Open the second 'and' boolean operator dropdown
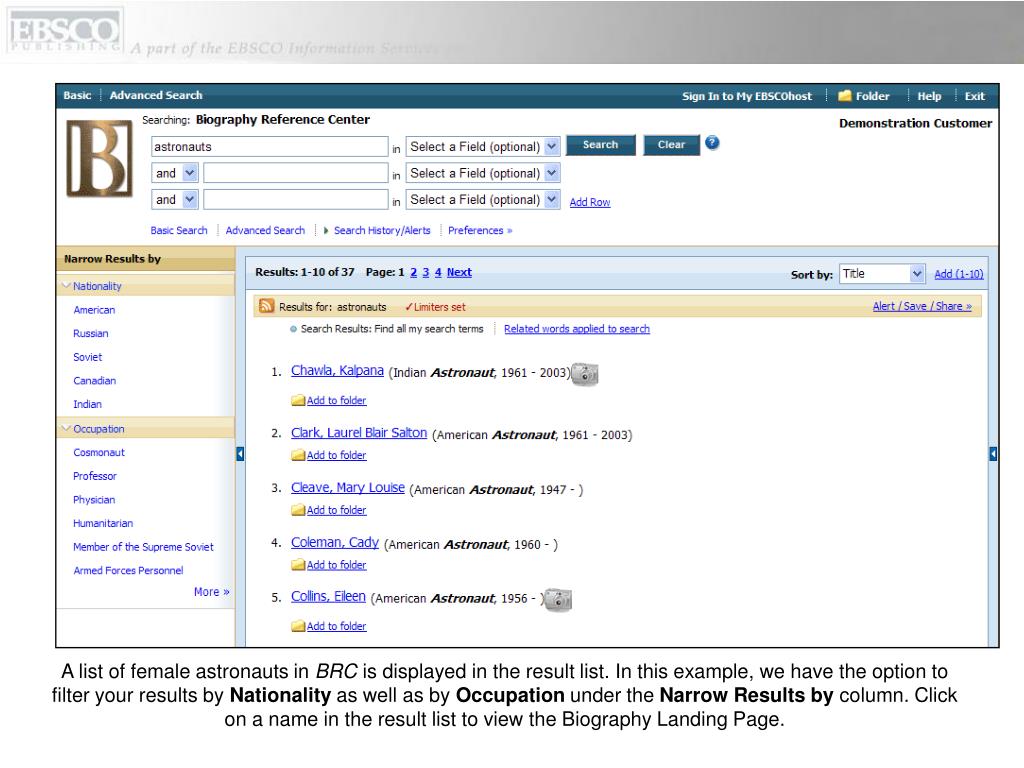The height and width of the screenshot is (768, 1024). click(174, 199)
